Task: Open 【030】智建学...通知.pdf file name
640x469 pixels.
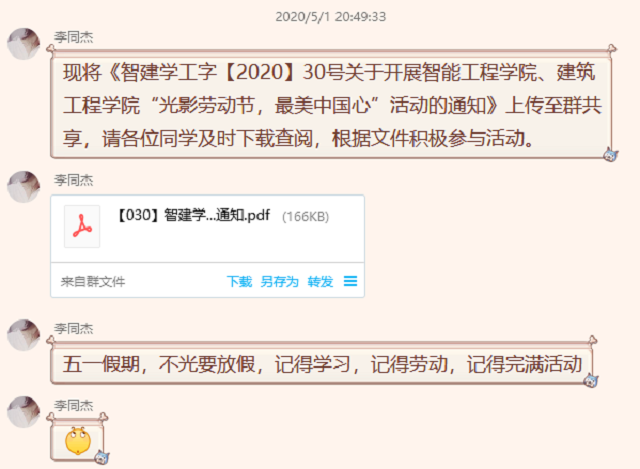Action: [x=194, y=215]
